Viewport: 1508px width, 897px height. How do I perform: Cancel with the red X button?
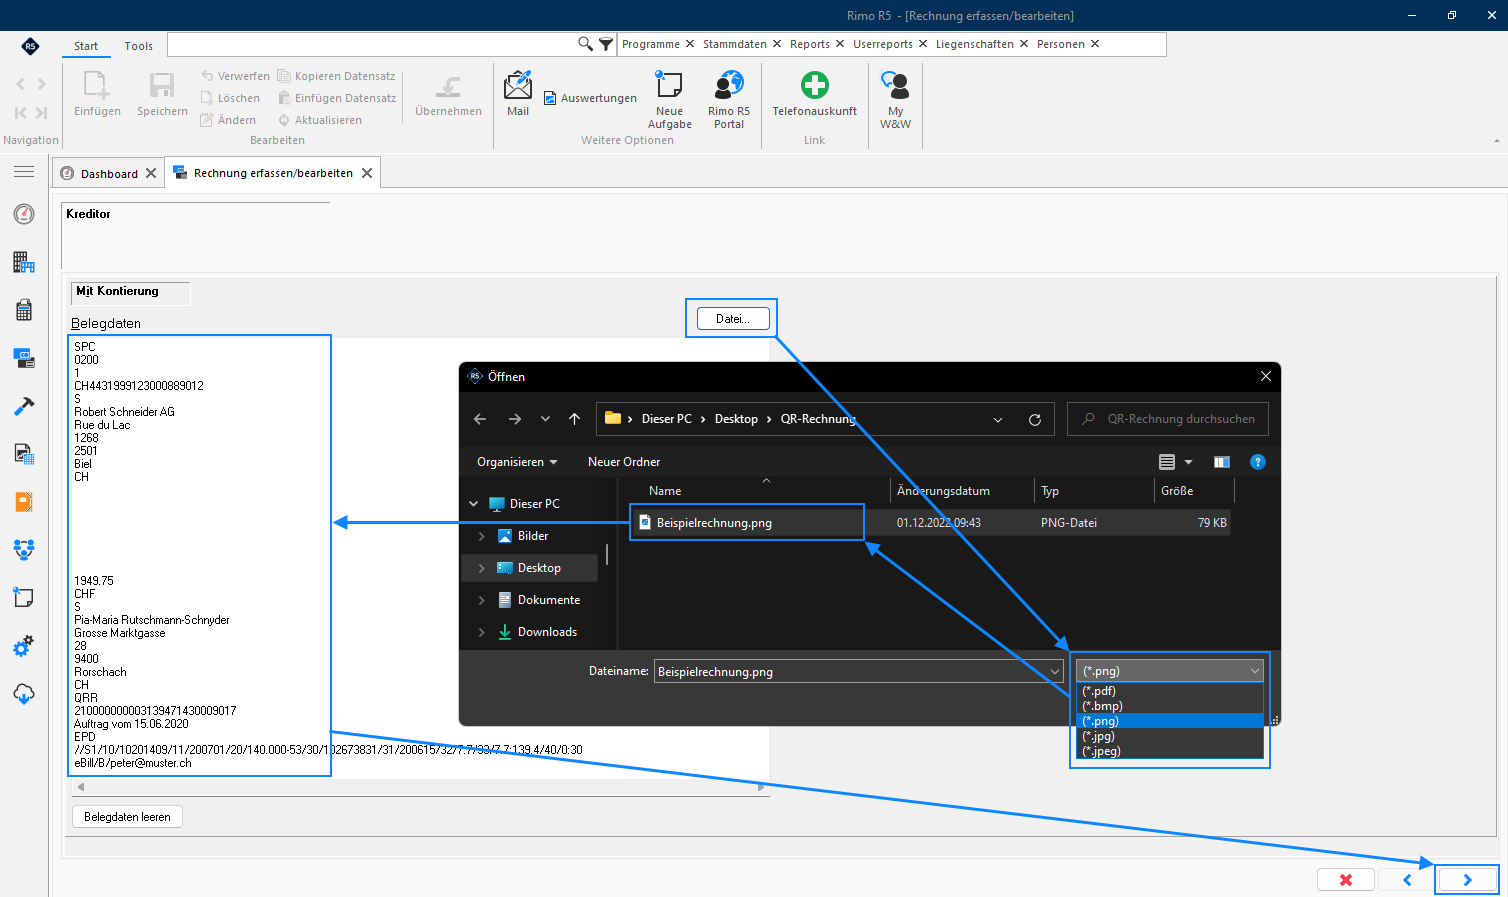pos(1346,880)
